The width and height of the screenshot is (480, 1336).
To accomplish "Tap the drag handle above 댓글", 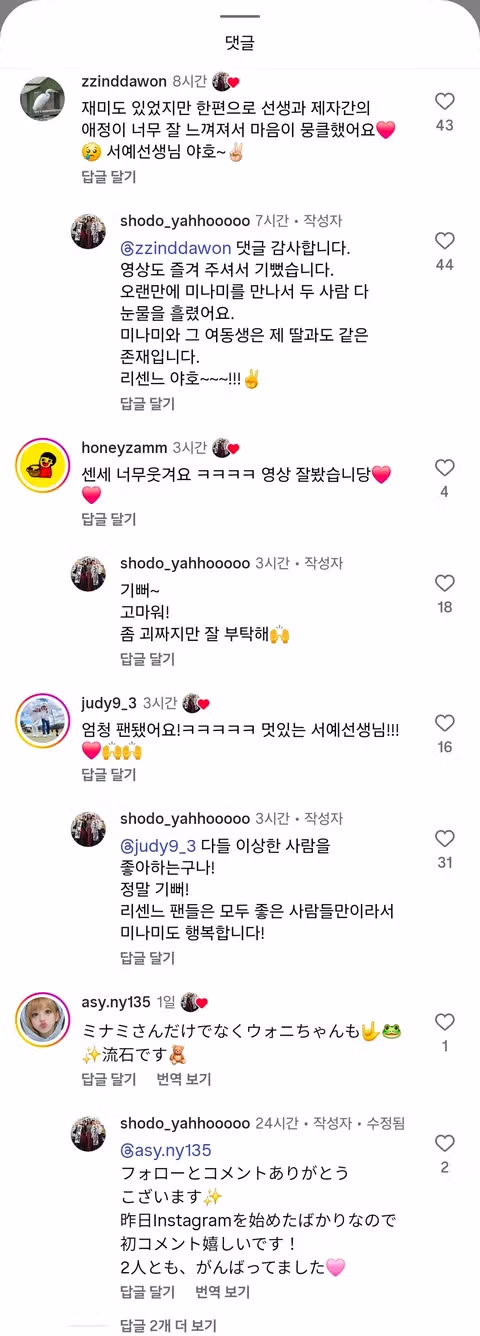I will pos(240,16).
